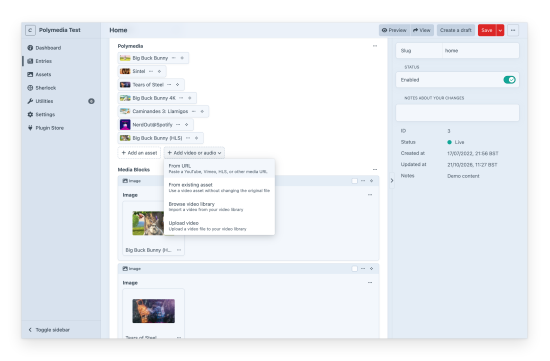The height and width of the screenshot is (361, 550).
Task: Click move handle of second Image block
Action: pos(371,269)
